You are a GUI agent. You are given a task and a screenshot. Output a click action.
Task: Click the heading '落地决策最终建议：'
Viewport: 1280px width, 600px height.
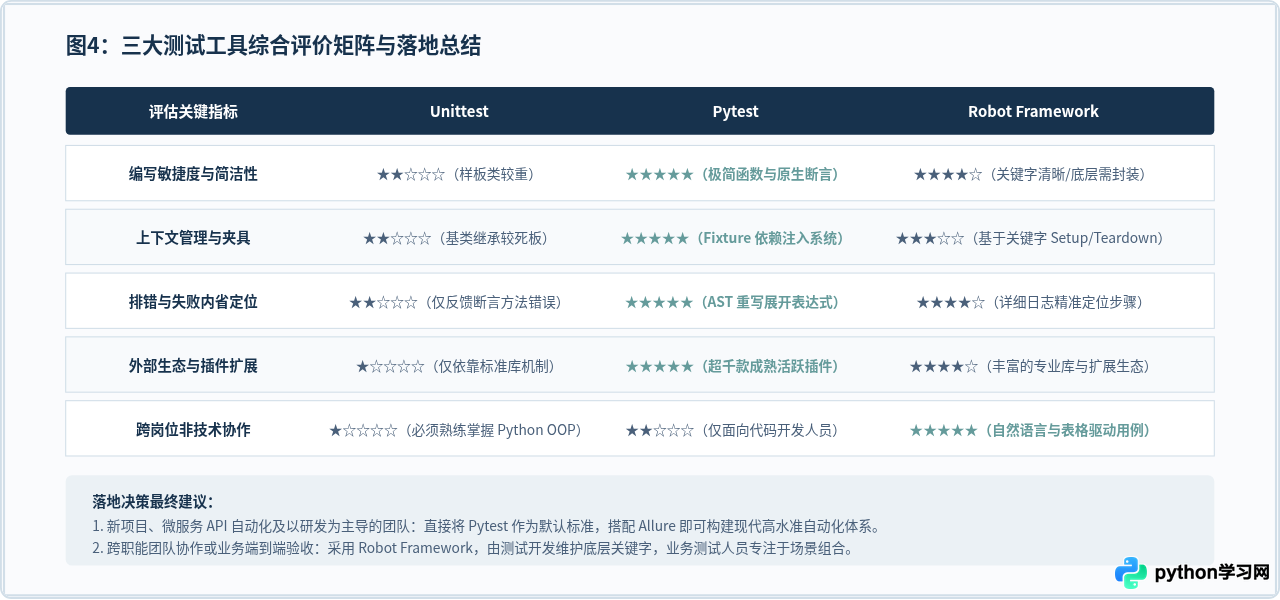[153, 502]
